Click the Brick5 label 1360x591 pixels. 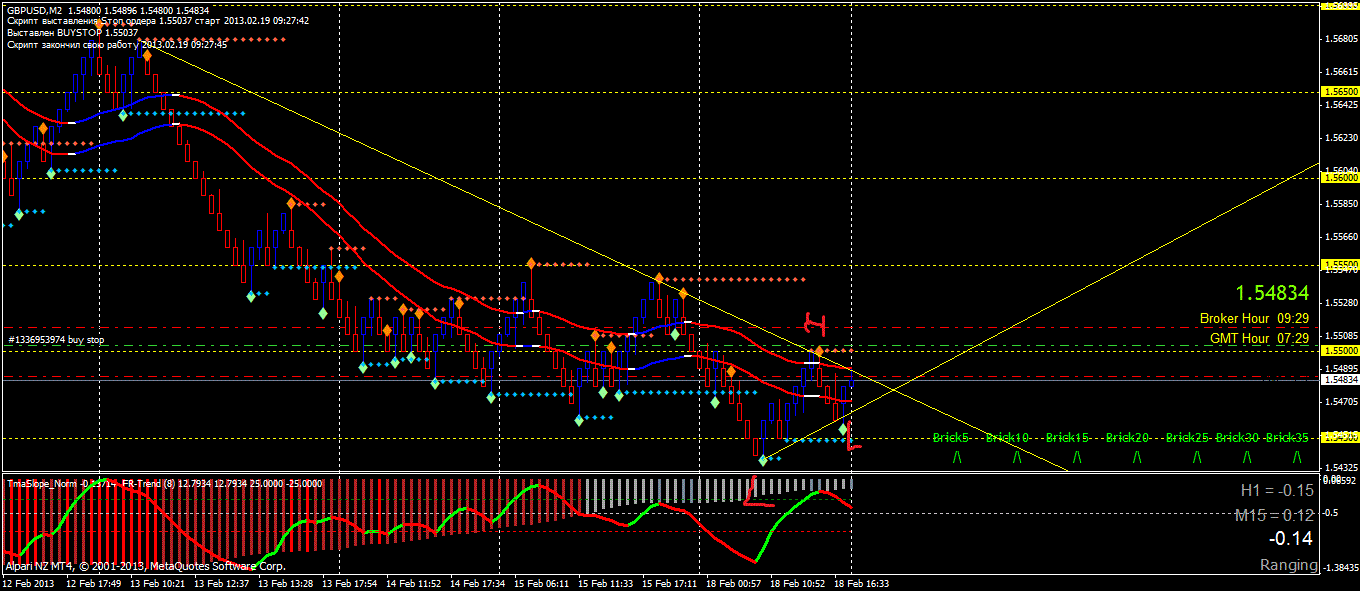tap(951, 437)
